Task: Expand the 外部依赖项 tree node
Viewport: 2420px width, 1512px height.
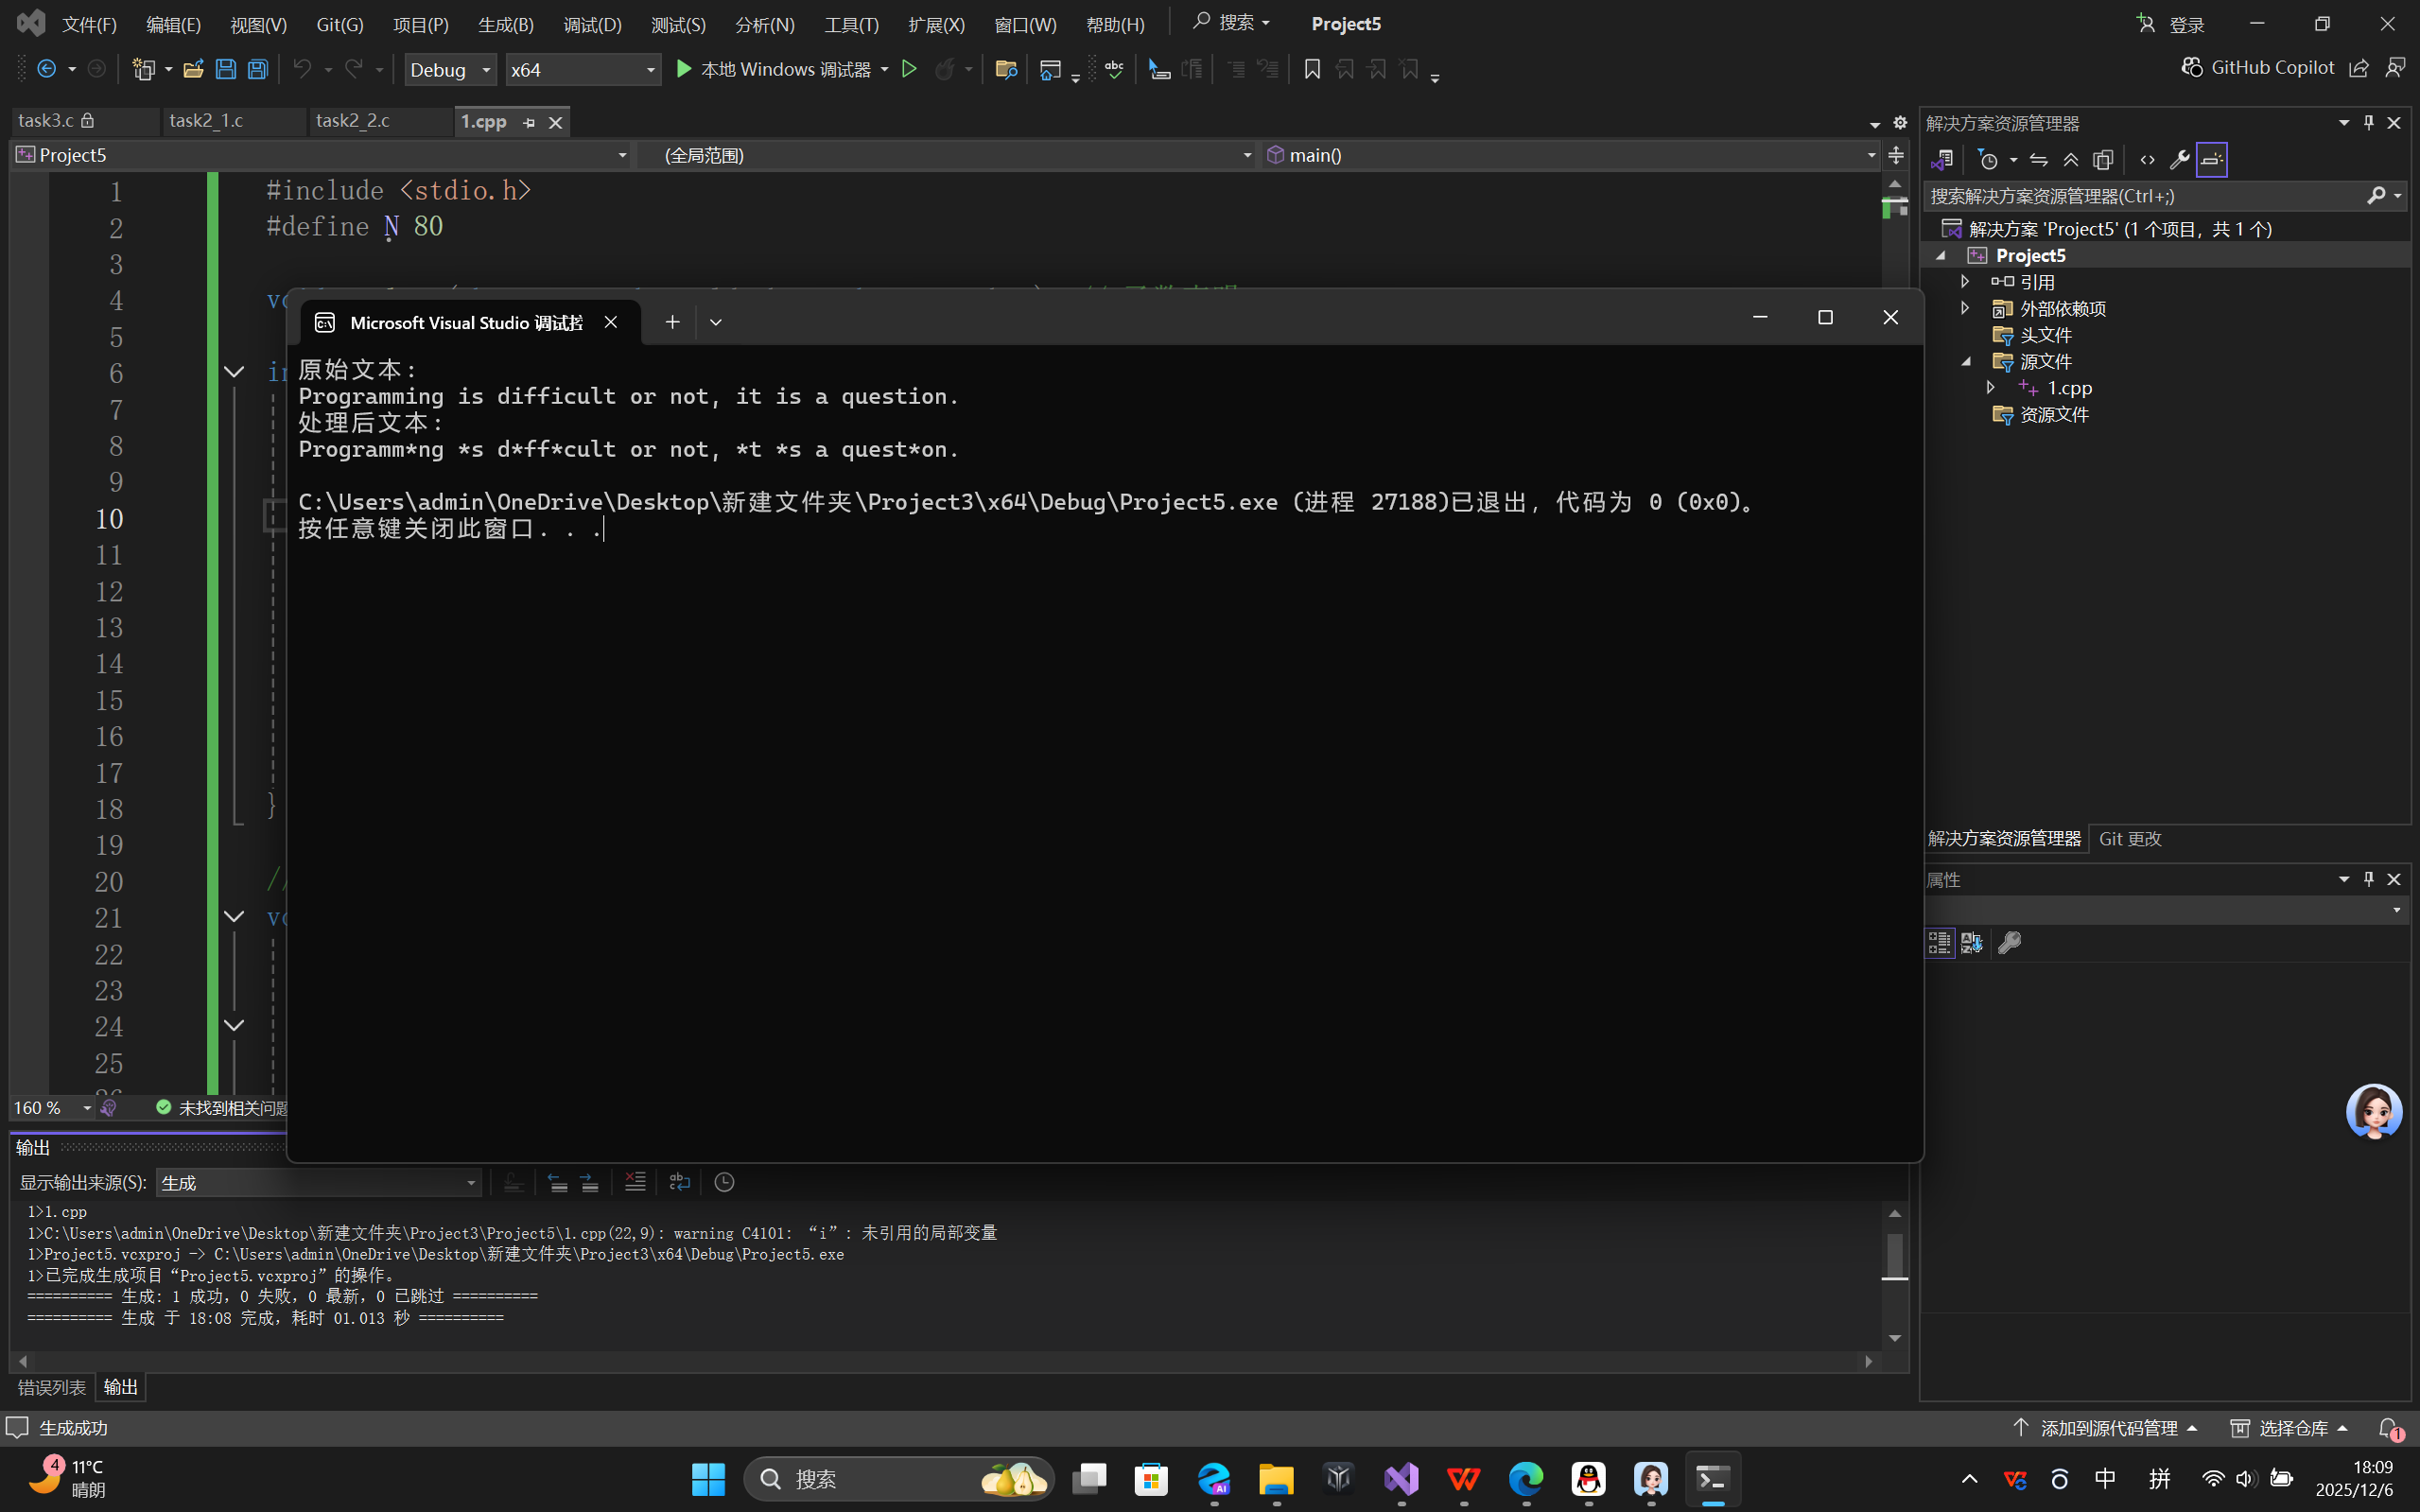Action: tap(1965, 308)
